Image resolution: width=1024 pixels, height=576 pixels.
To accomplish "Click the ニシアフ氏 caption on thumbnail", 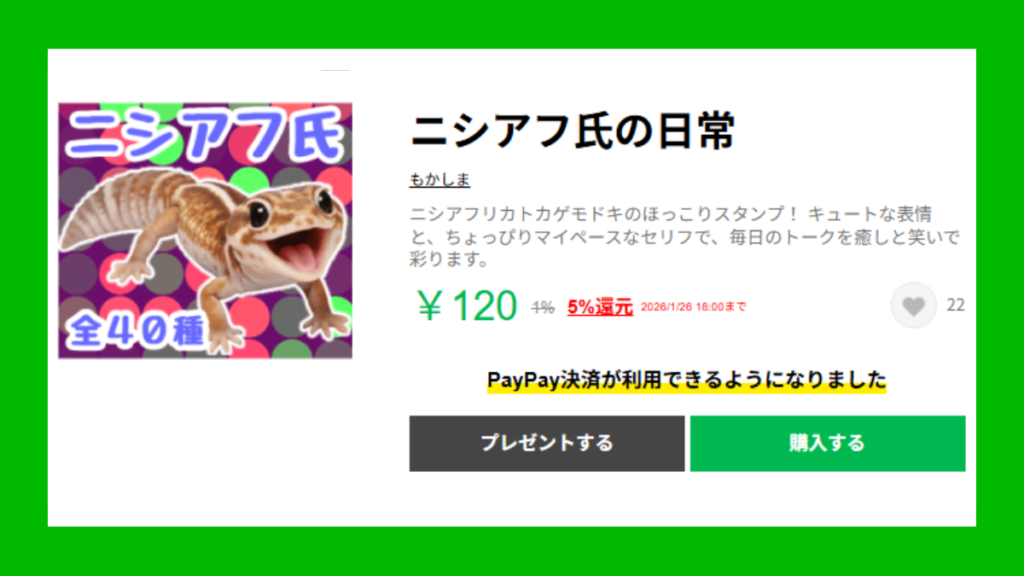I will [x=205, y=134].
